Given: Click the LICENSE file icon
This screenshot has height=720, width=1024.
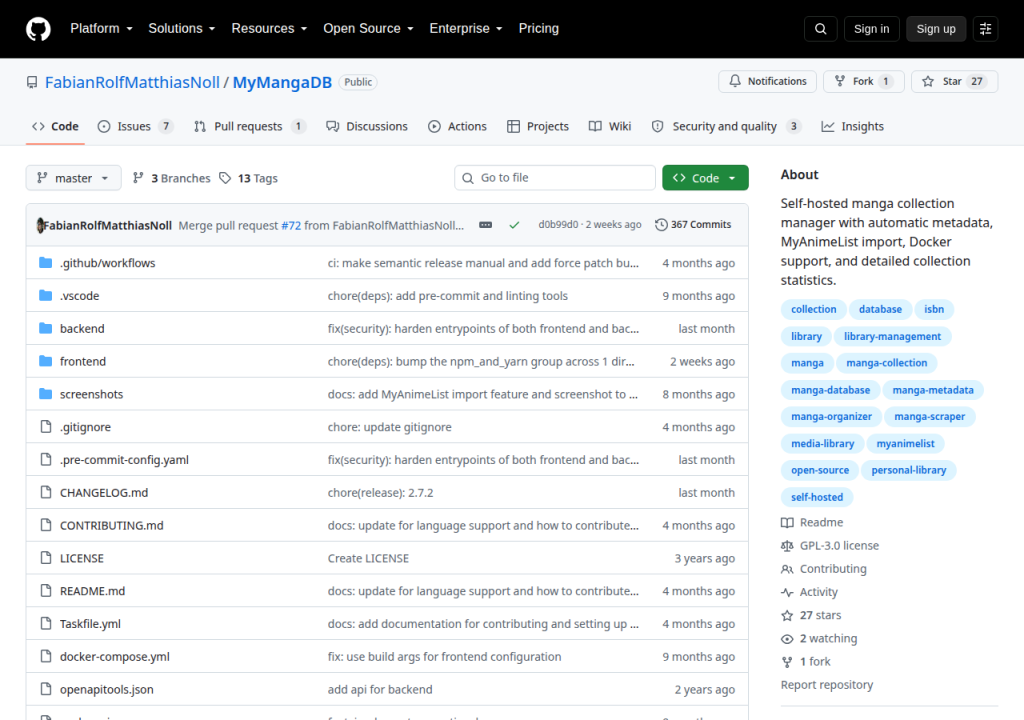Looking at the screenshot, I should (x=46, y=558).
